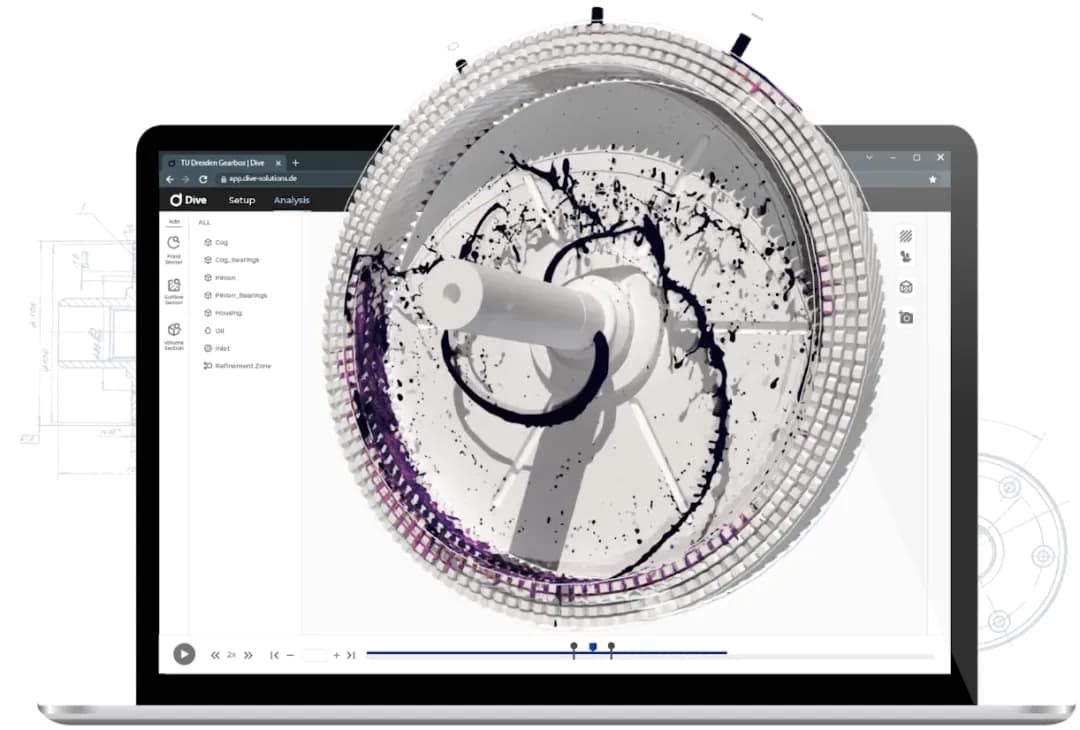Switch to the Setup tab

pyautogui.click(x=242, y=200)
